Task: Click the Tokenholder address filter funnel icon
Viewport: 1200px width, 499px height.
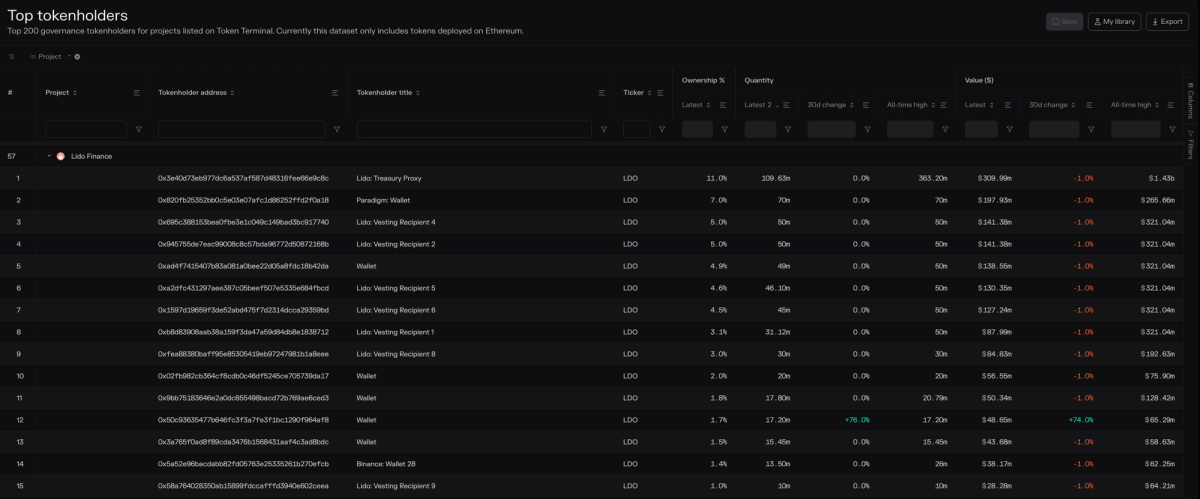Action: click(x=336, y=129)
